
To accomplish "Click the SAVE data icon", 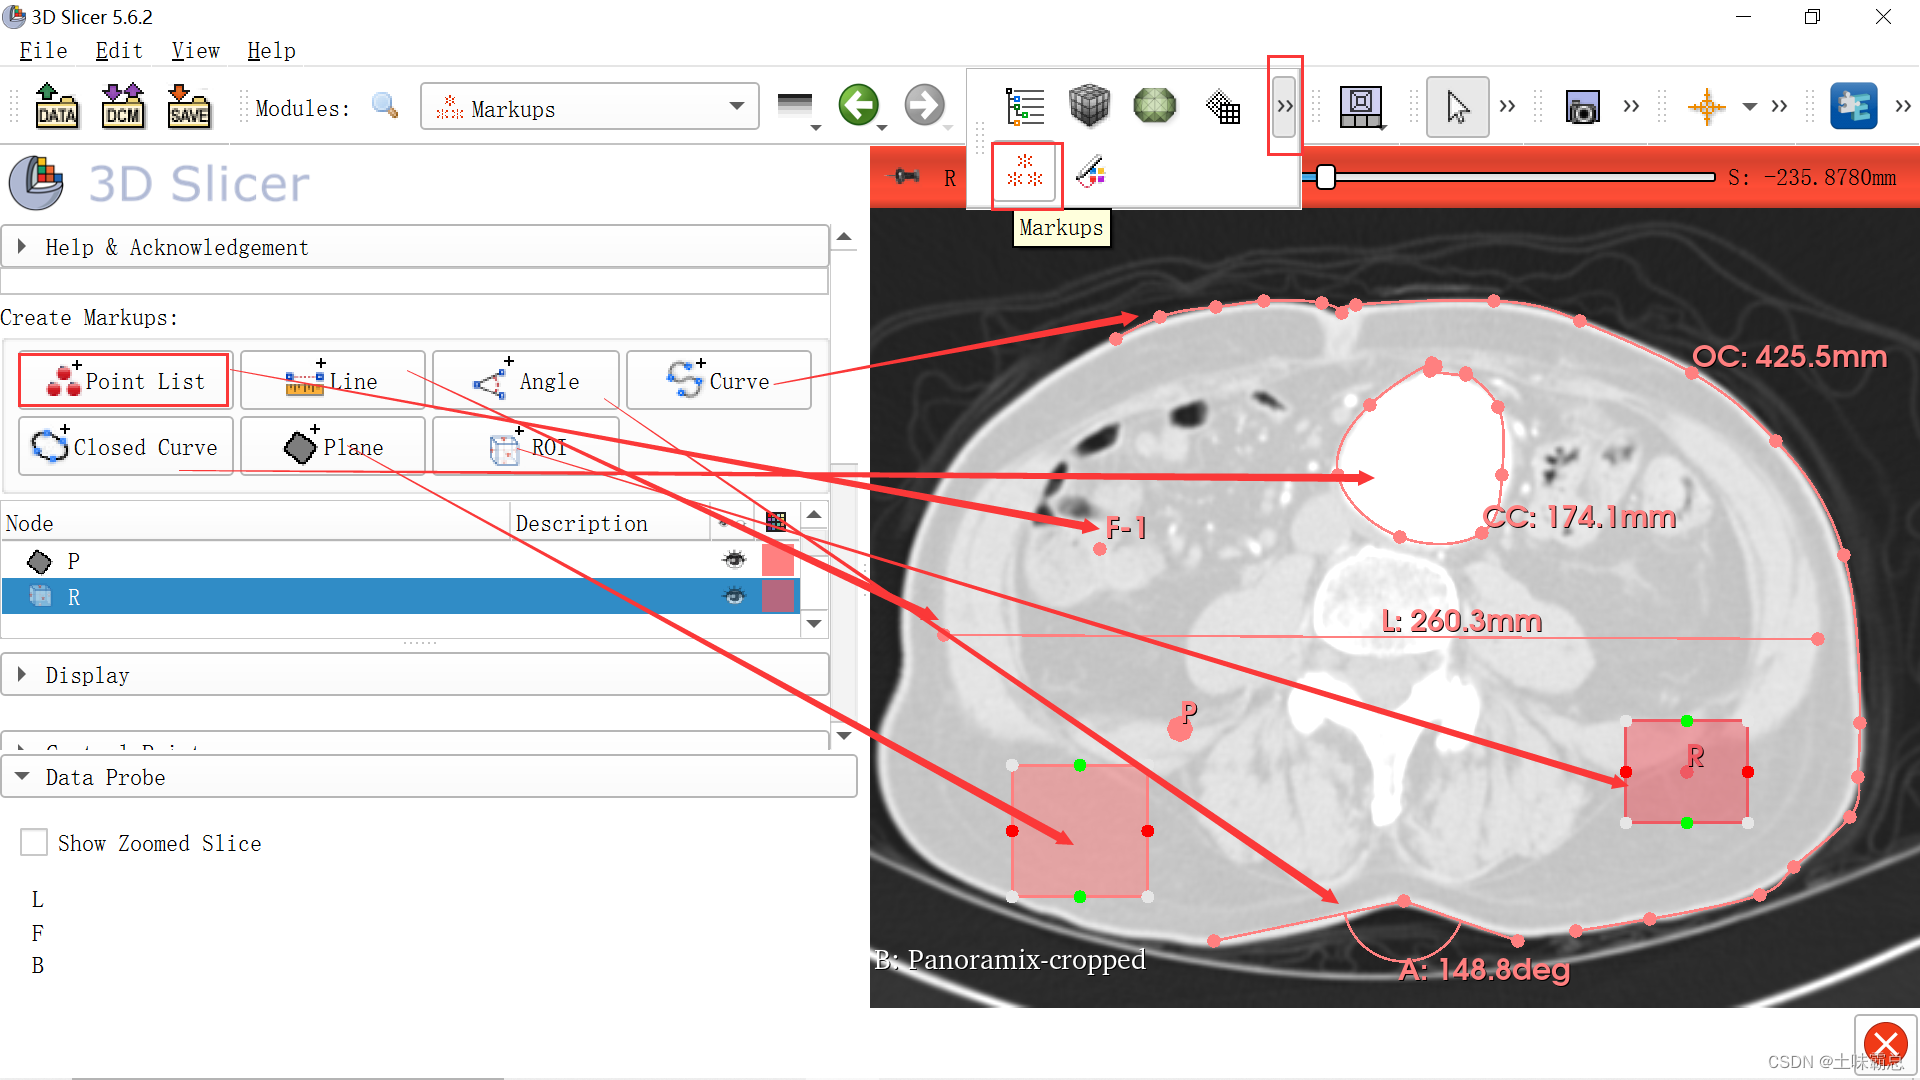I will 189,106.
